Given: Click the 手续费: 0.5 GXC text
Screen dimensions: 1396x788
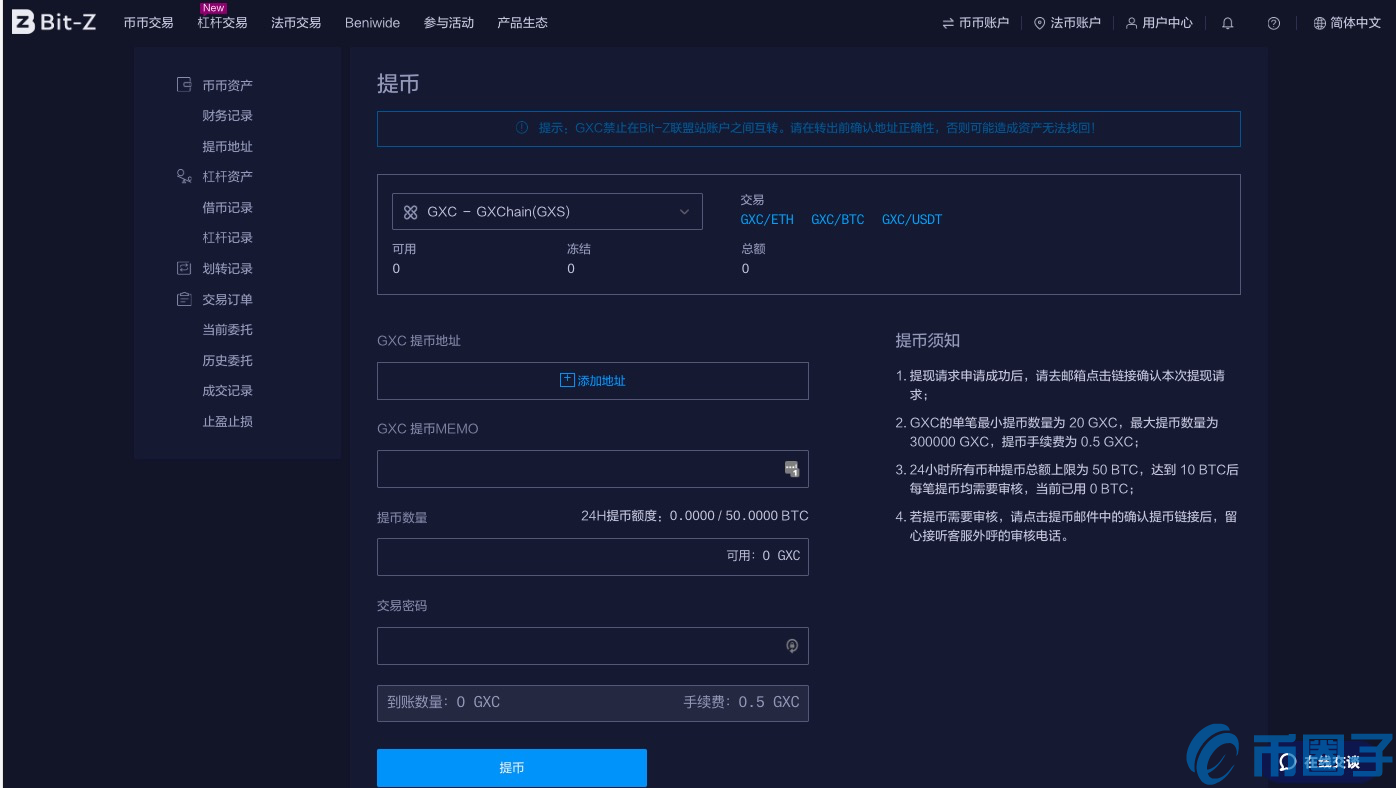Looking at the screenshot, I should pyautogui.click(x=742, y=702).
